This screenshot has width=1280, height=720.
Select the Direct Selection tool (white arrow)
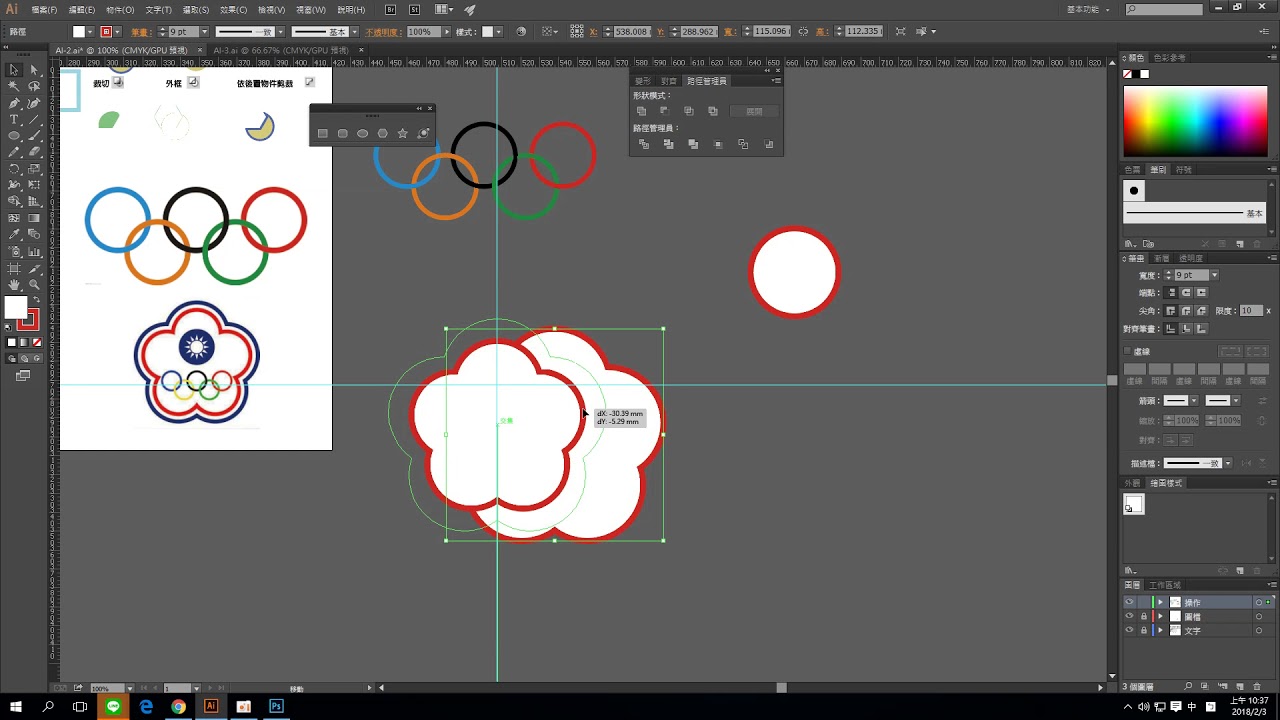point(34,70)
